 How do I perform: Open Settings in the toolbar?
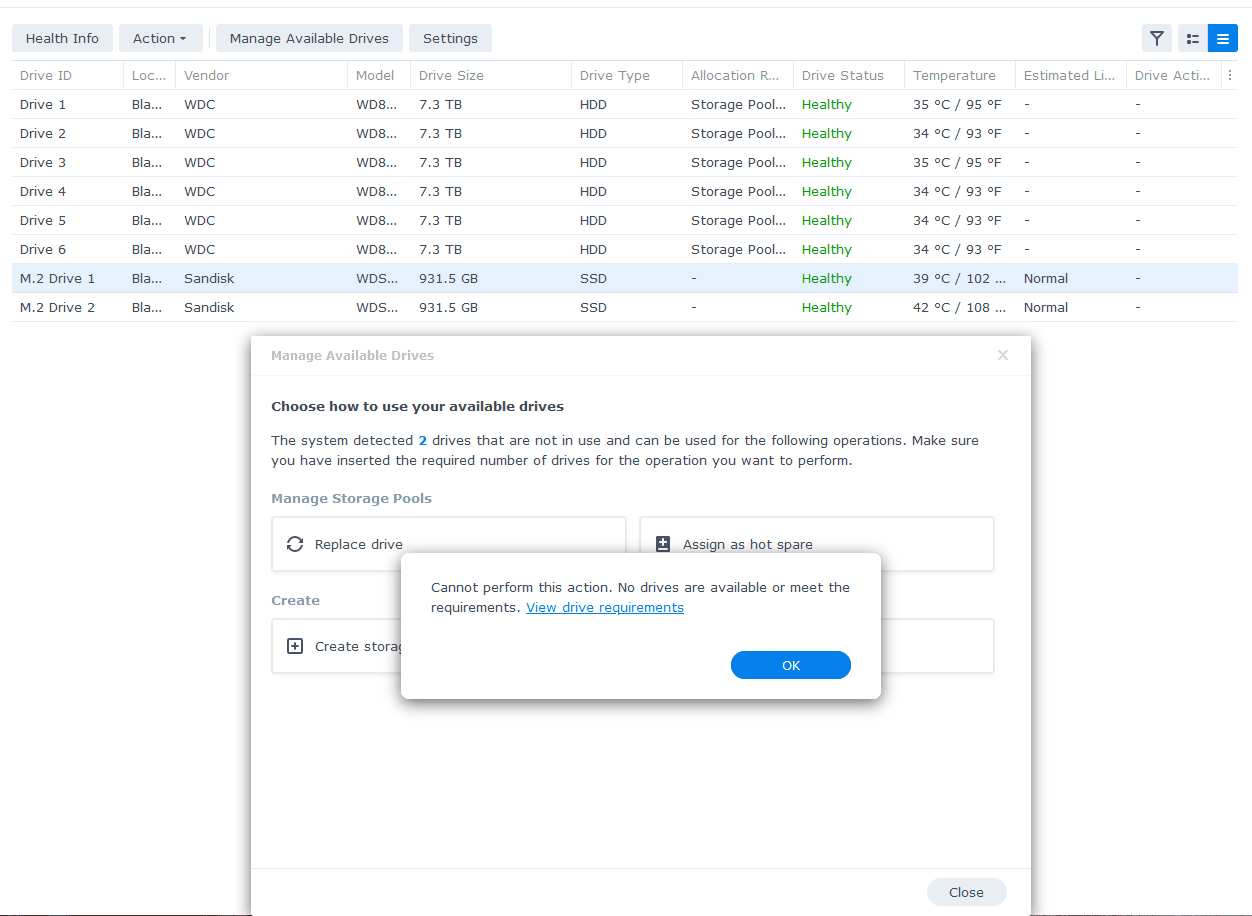tap(450, 38)
